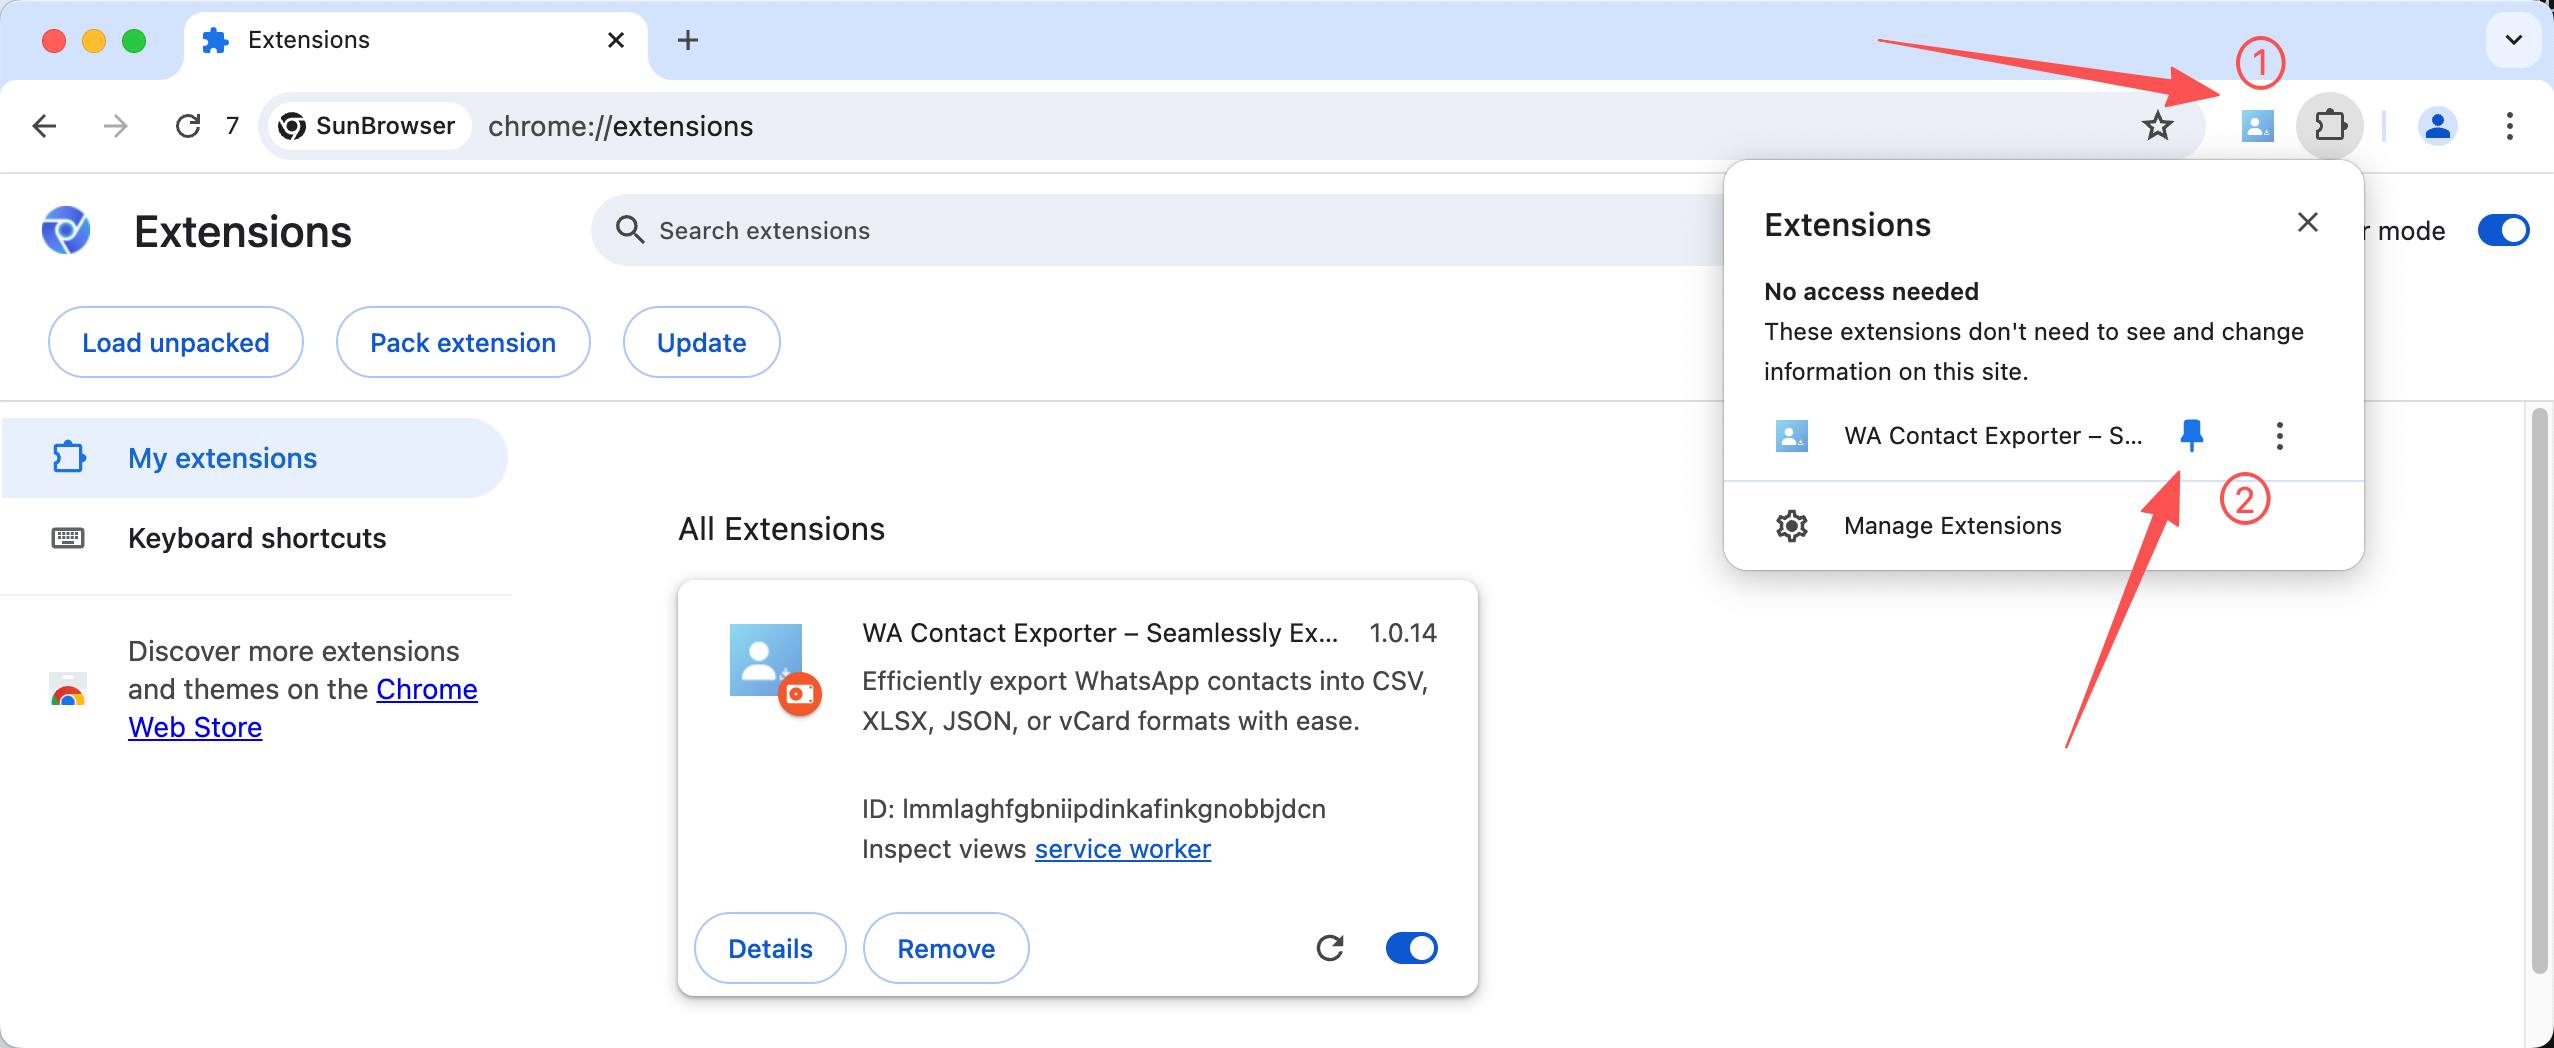Image resolution: width=2554 pixels, height=1048 pixels.
Task: Click the Load unpacked button
Action: pos(175,343)
